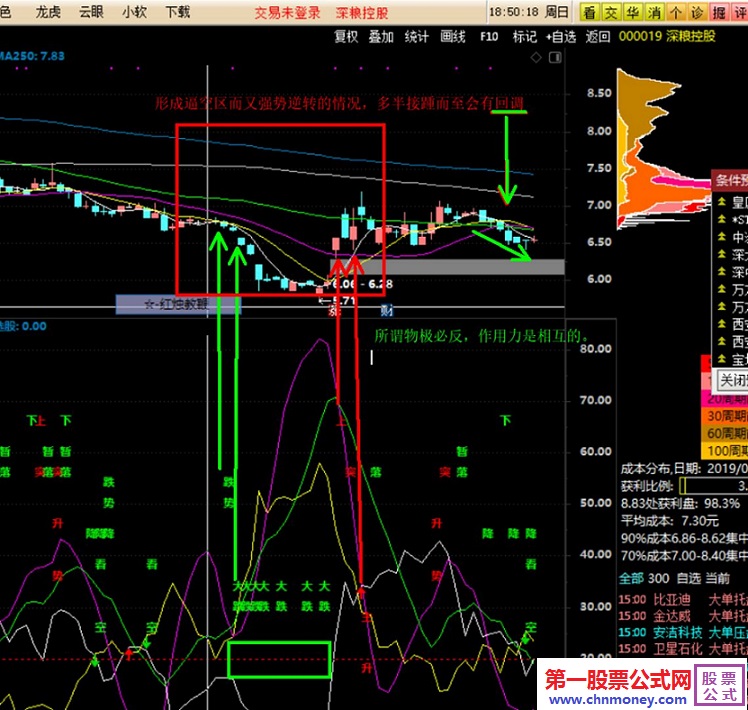748x710 pixels.
Task: Click the 皇 row arrow icon in the alert list
Action: (722, 202)
